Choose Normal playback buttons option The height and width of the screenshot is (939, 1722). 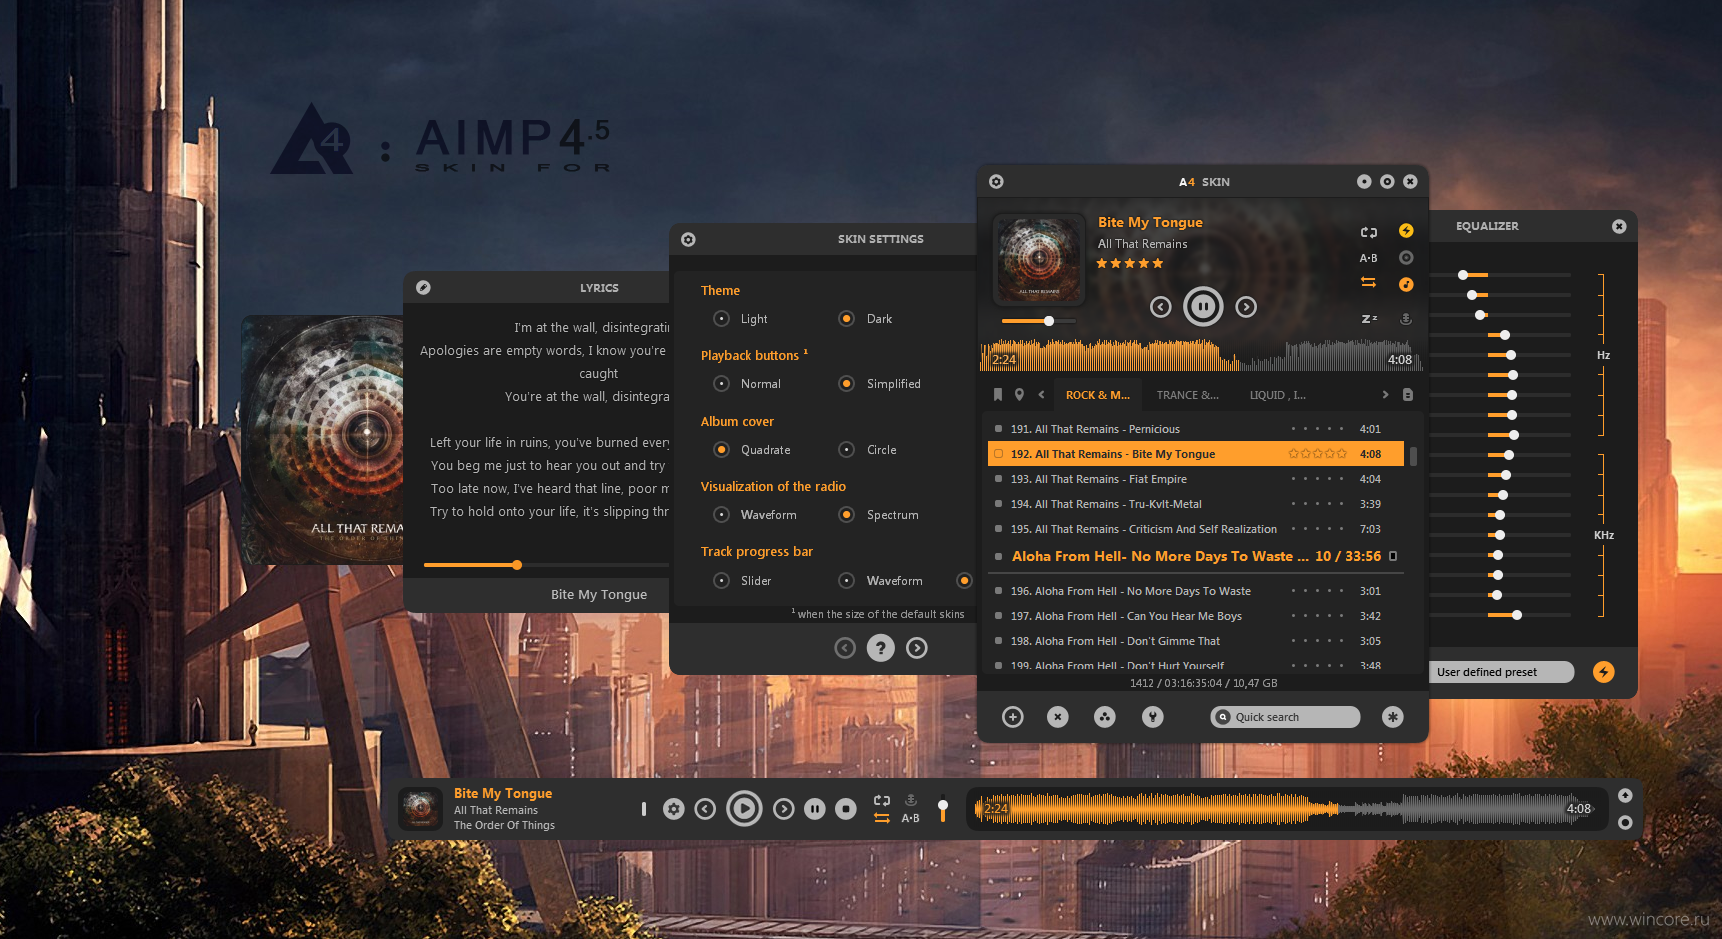[721, 384]
